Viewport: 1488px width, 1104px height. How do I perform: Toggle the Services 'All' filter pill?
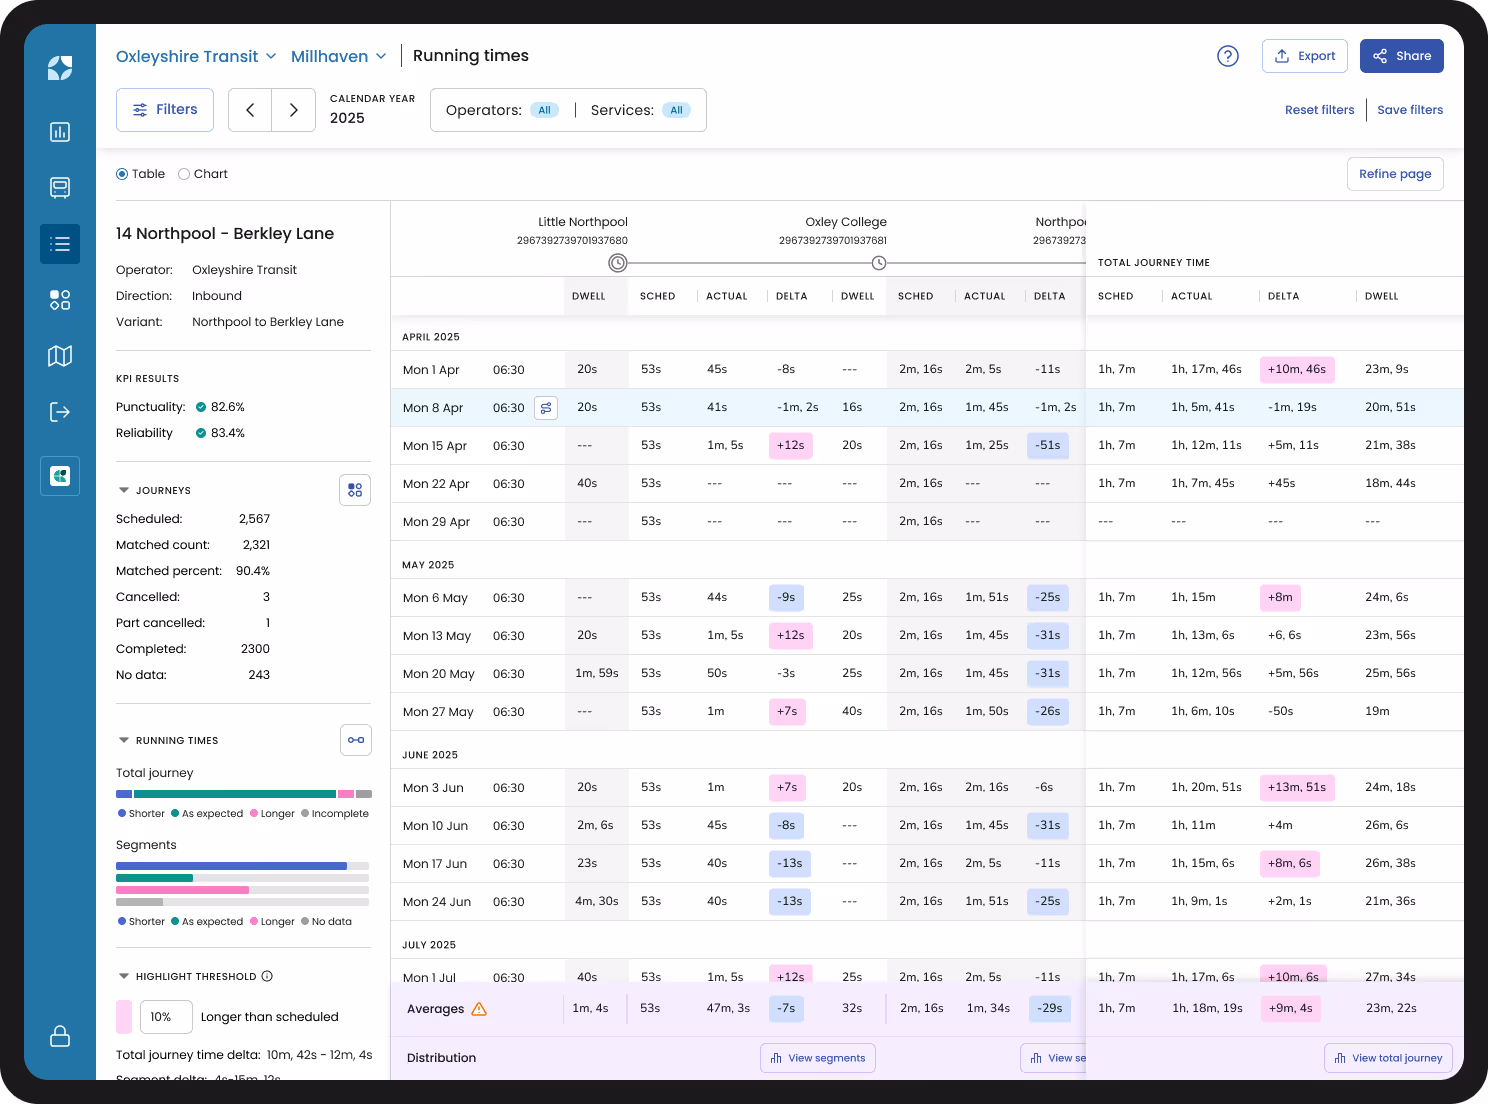click(677, 110)
